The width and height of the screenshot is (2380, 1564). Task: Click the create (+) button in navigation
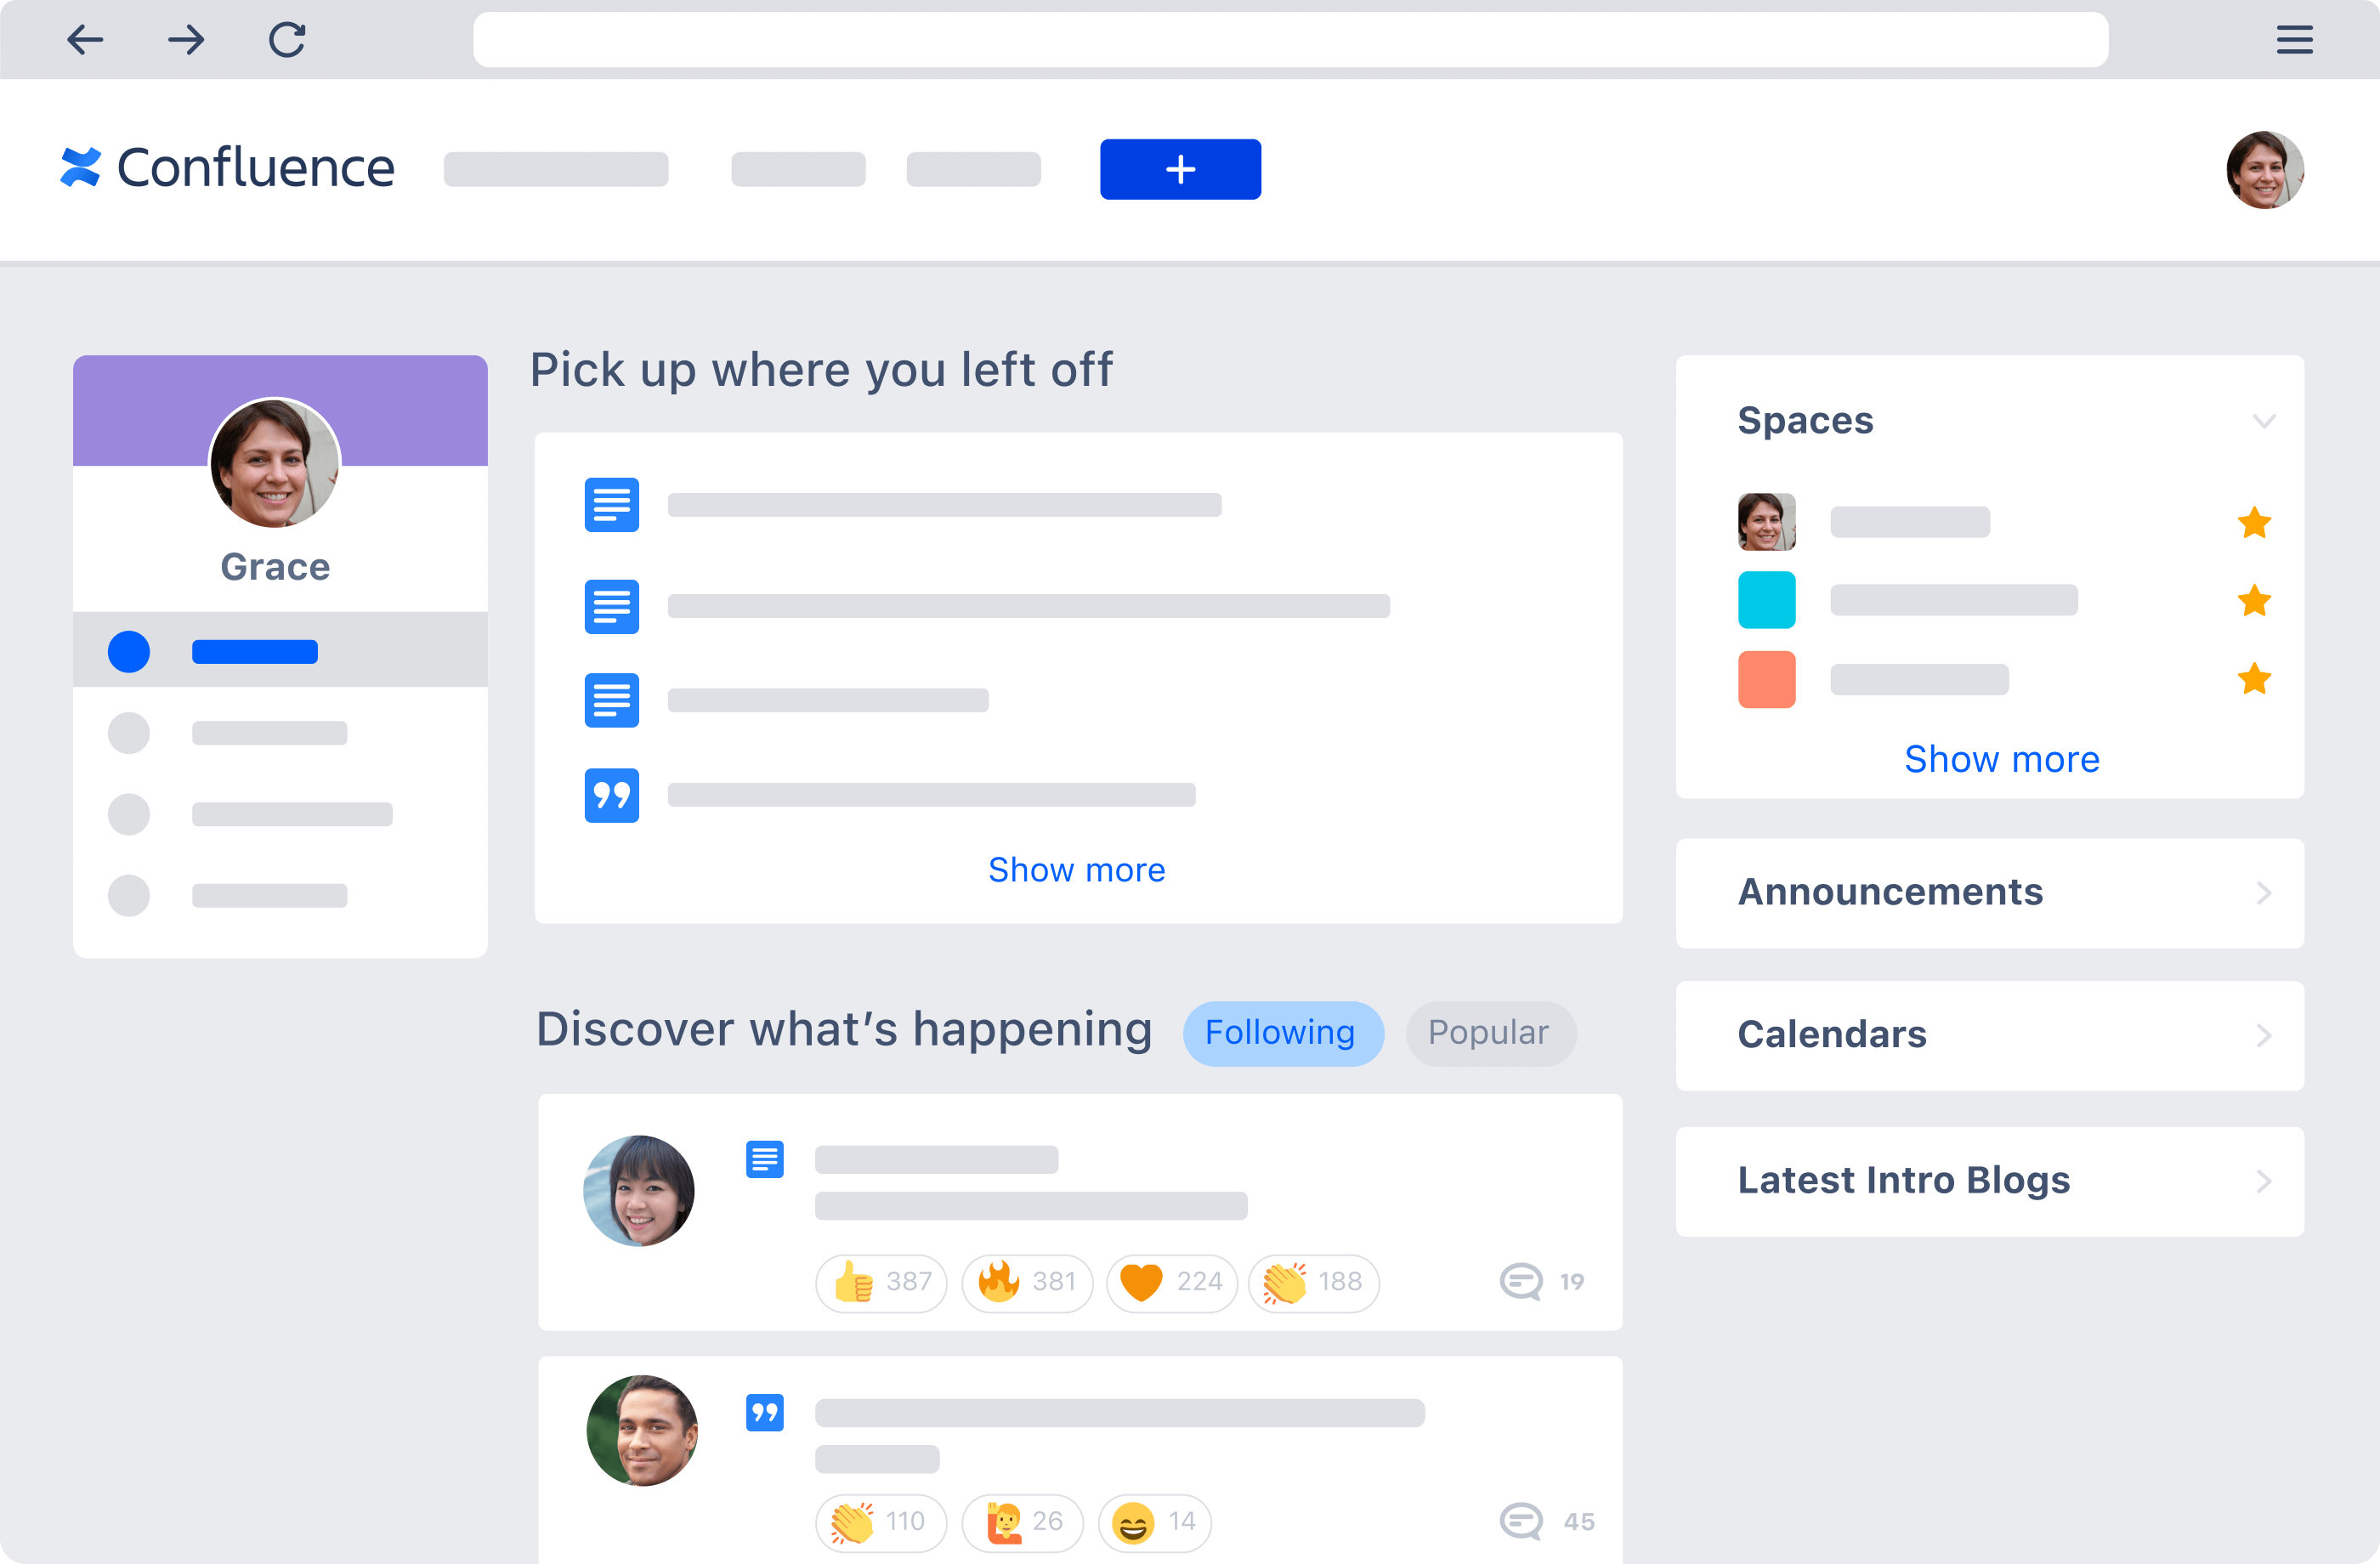1180,169
